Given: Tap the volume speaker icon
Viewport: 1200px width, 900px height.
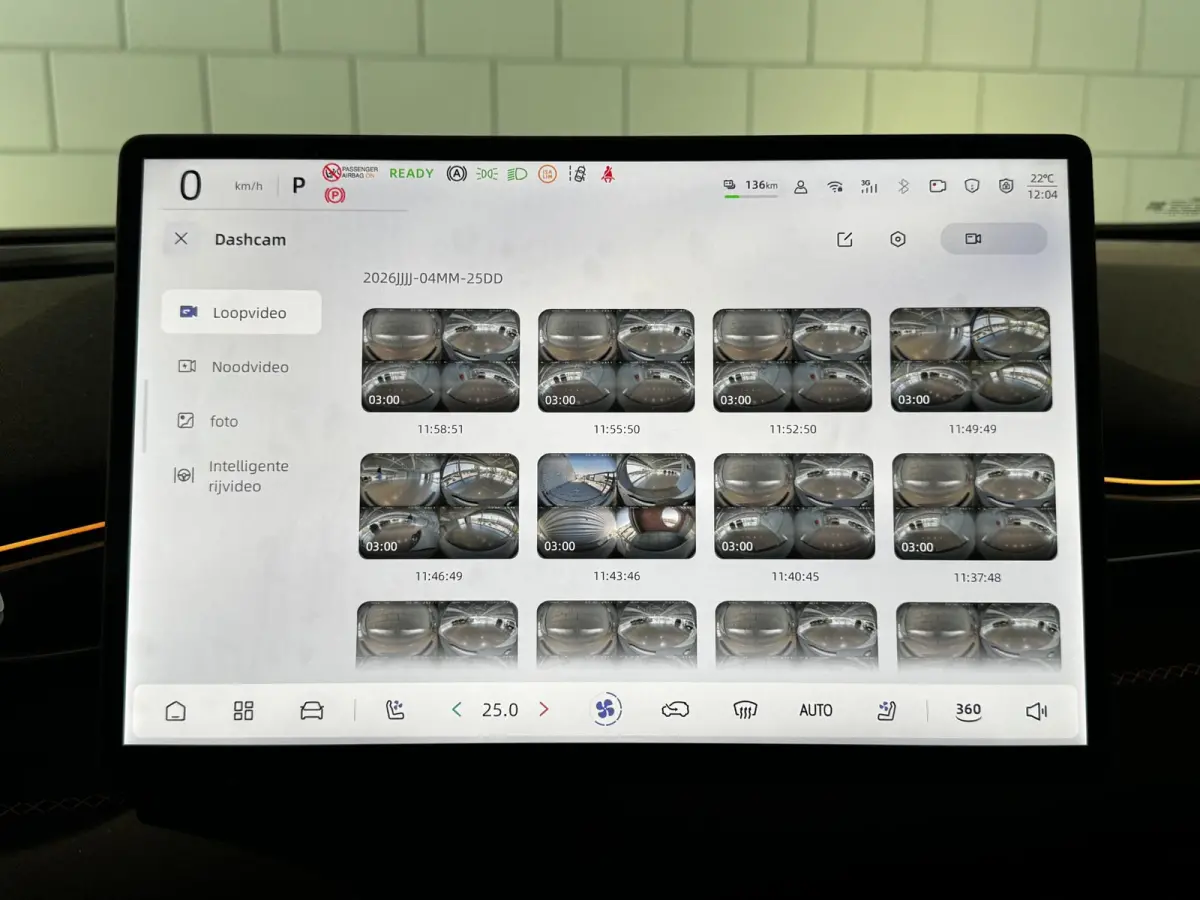Looking at the screenshot, I should (x=1036, y=711).
